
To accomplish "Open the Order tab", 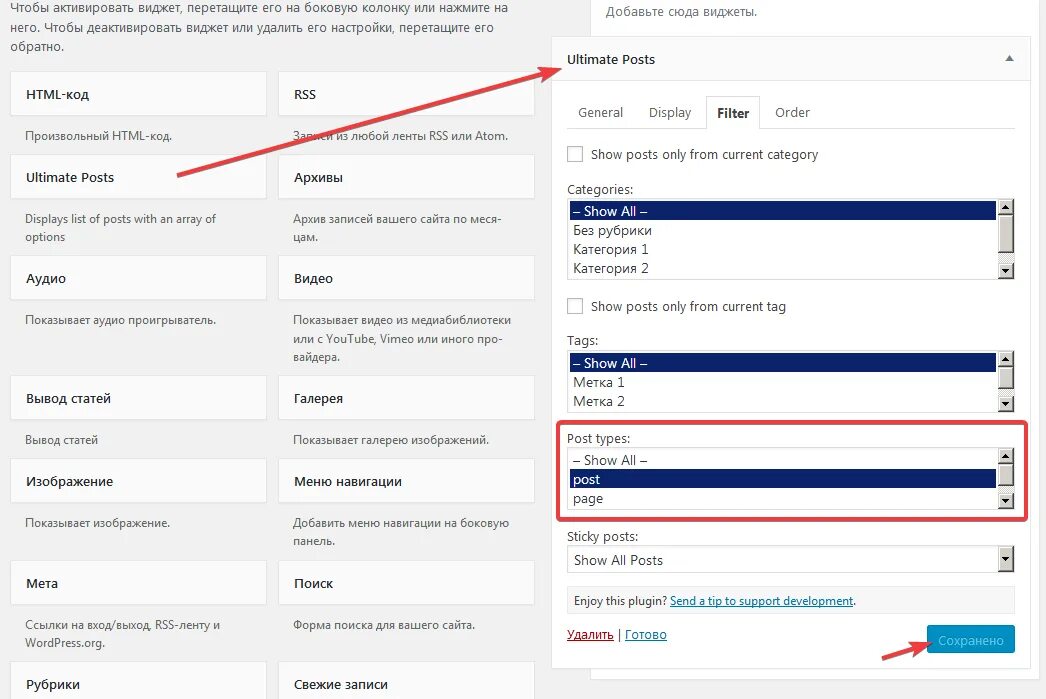I will 792,113.
